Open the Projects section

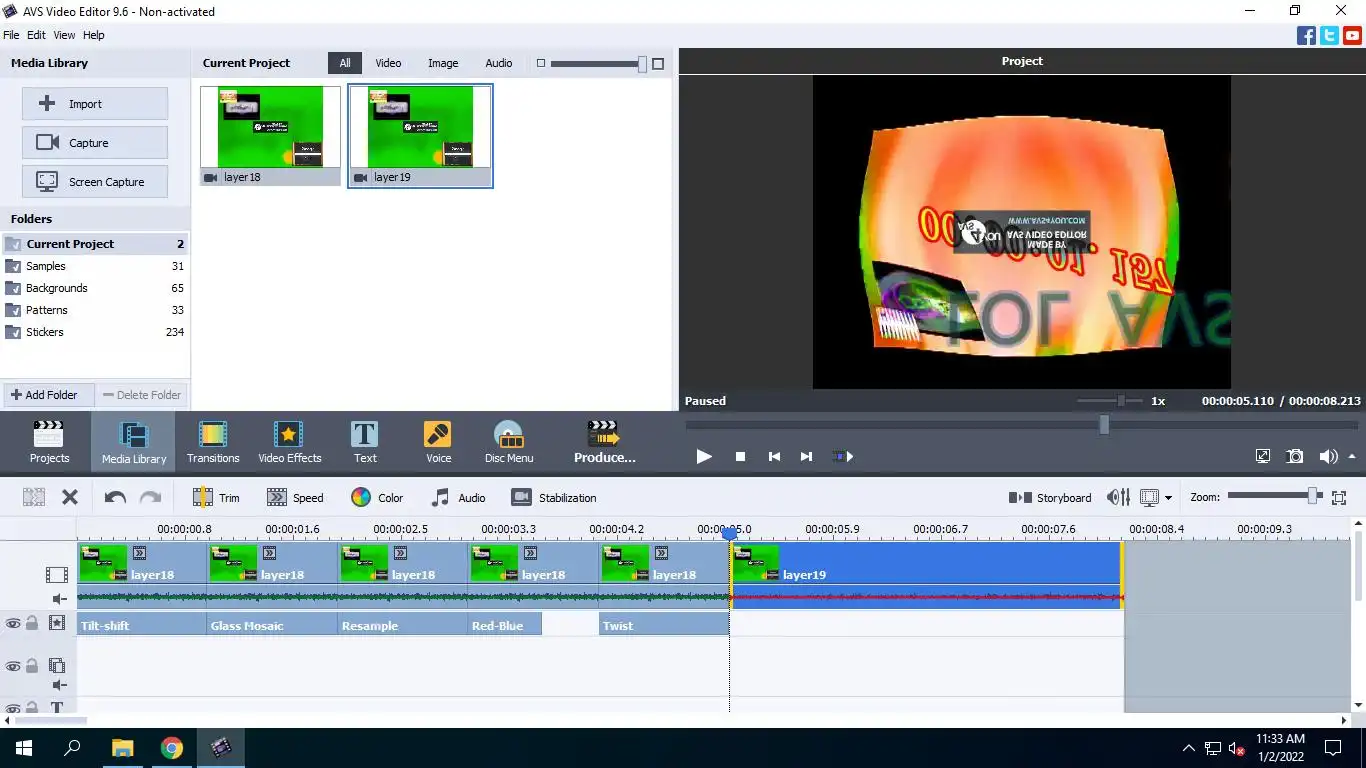49,442
